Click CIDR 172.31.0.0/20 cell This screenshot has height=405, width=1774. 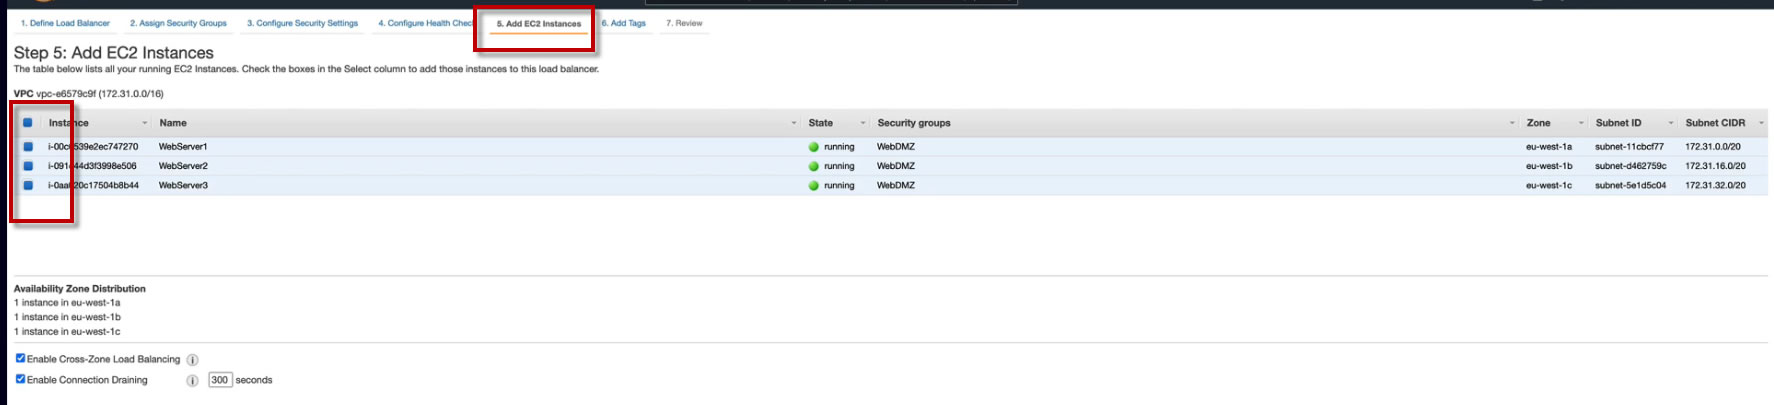(x=1712, y=147)
